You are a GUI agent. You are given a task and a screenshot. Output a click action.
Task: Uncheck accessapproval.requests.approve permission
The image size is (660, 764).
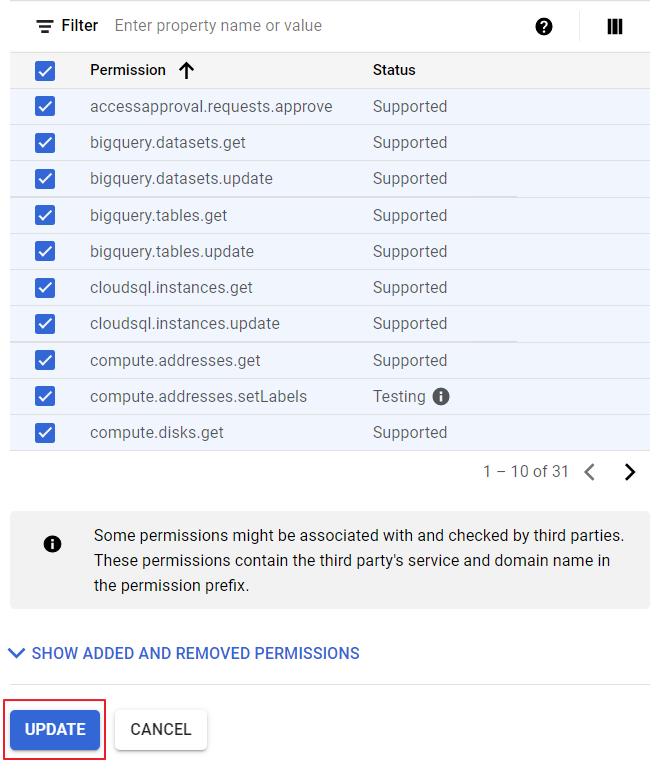point(45,107)
